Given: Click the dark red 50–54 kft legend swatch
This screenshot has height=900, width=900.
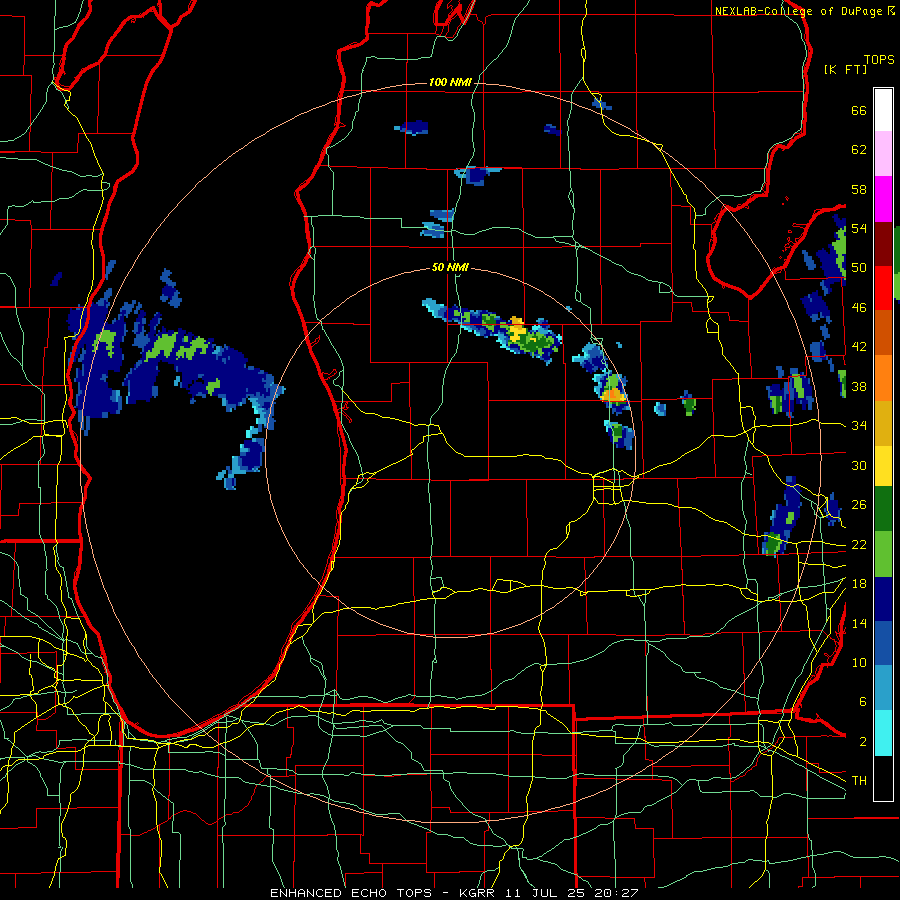Looking at the screenshot, I should [883, 244].
